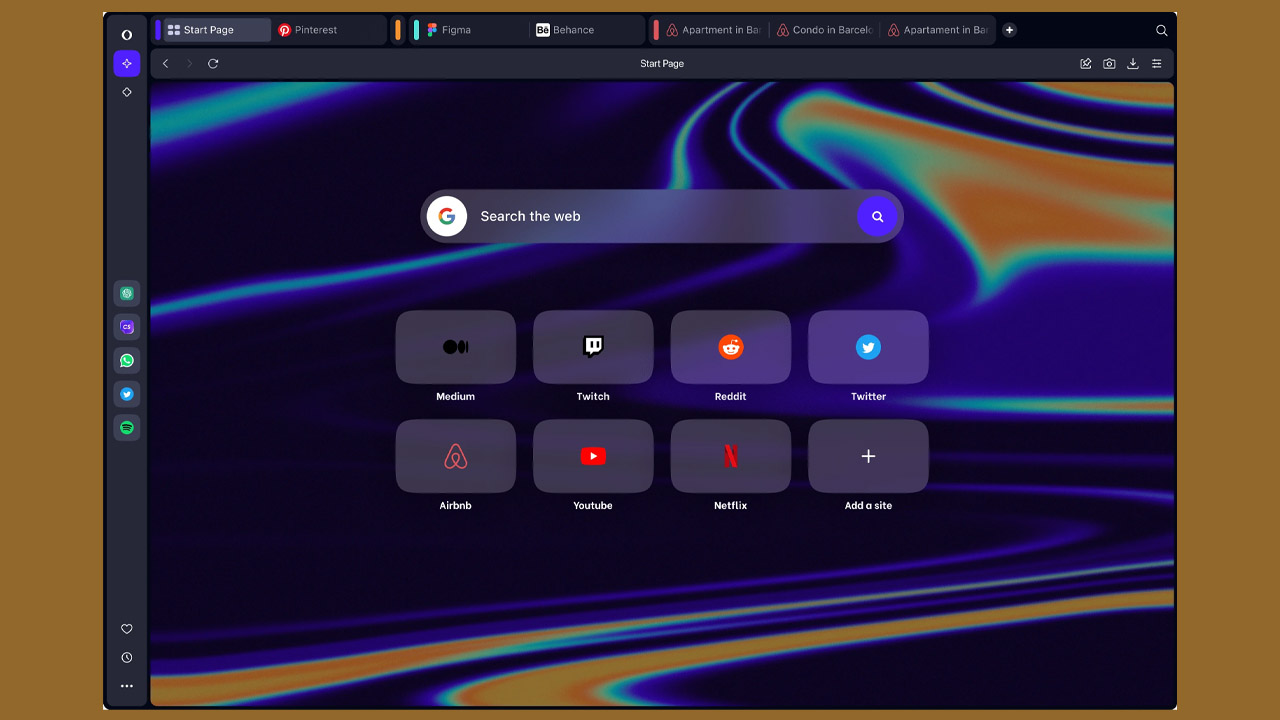Expand the orange collapsed tab island

398,30
